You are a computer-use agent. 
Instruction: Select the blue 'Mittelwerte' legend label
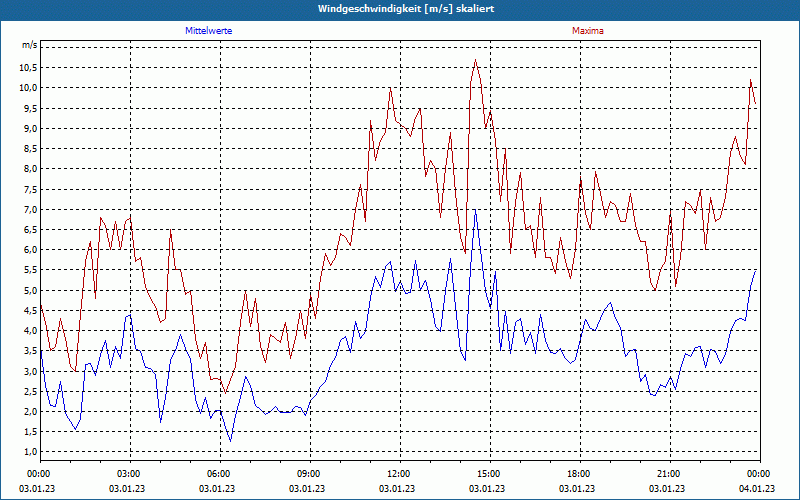point(209,31)
